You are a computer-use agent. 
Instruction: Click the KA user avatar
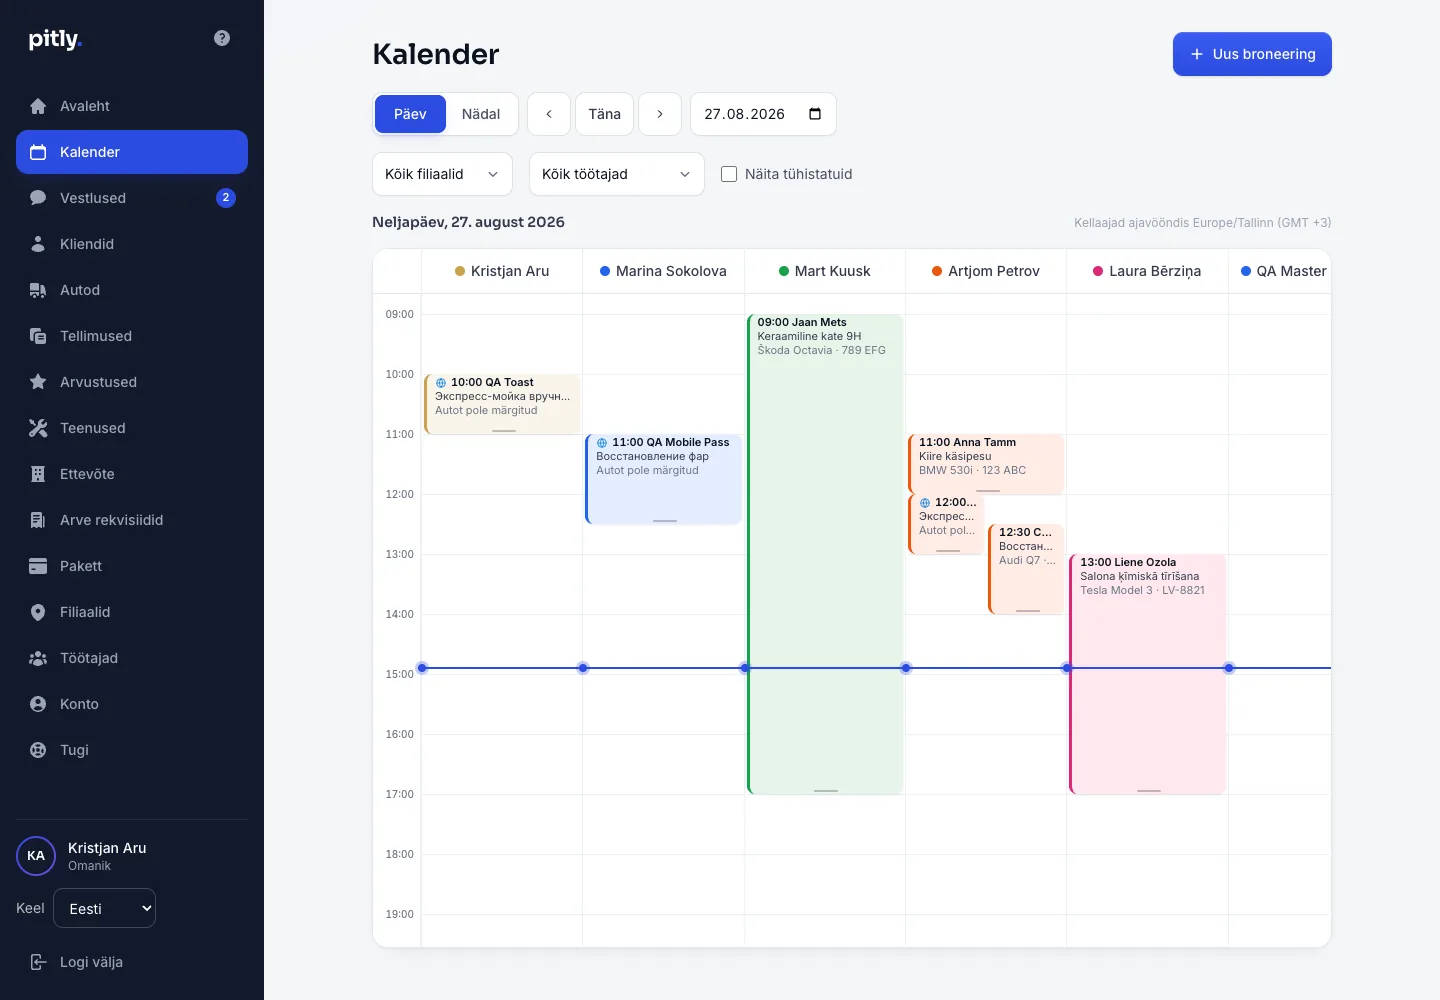point(36,856)
